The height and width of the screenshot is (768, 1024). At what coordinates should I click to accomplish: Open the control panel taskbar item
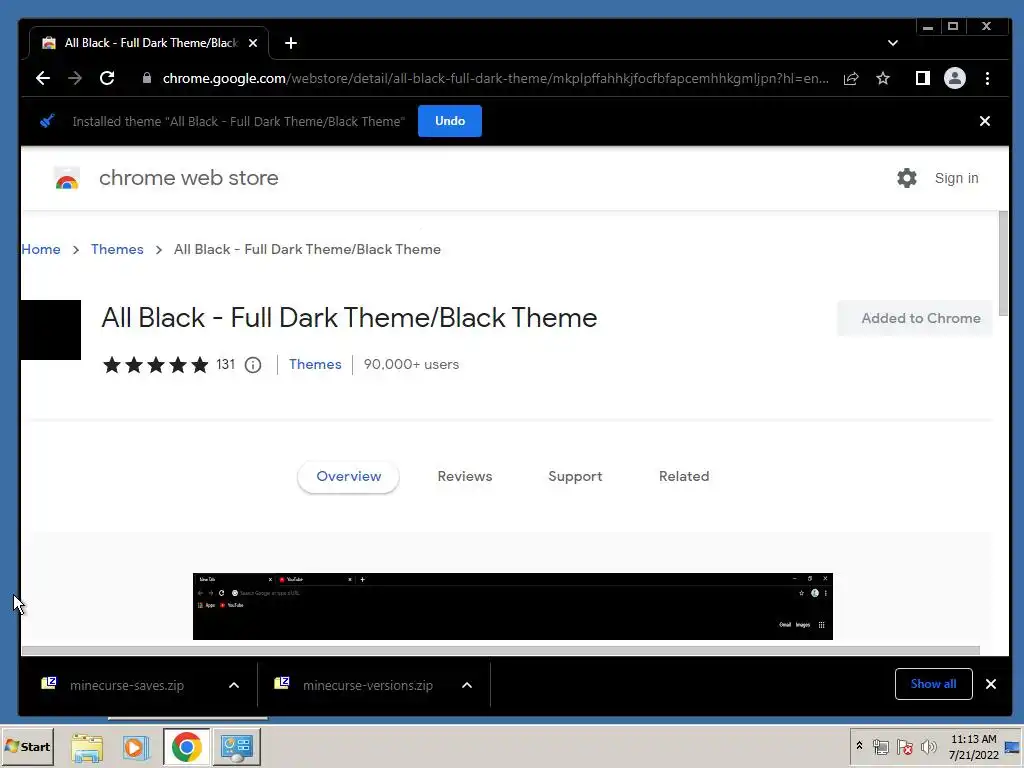pos(236,746)
